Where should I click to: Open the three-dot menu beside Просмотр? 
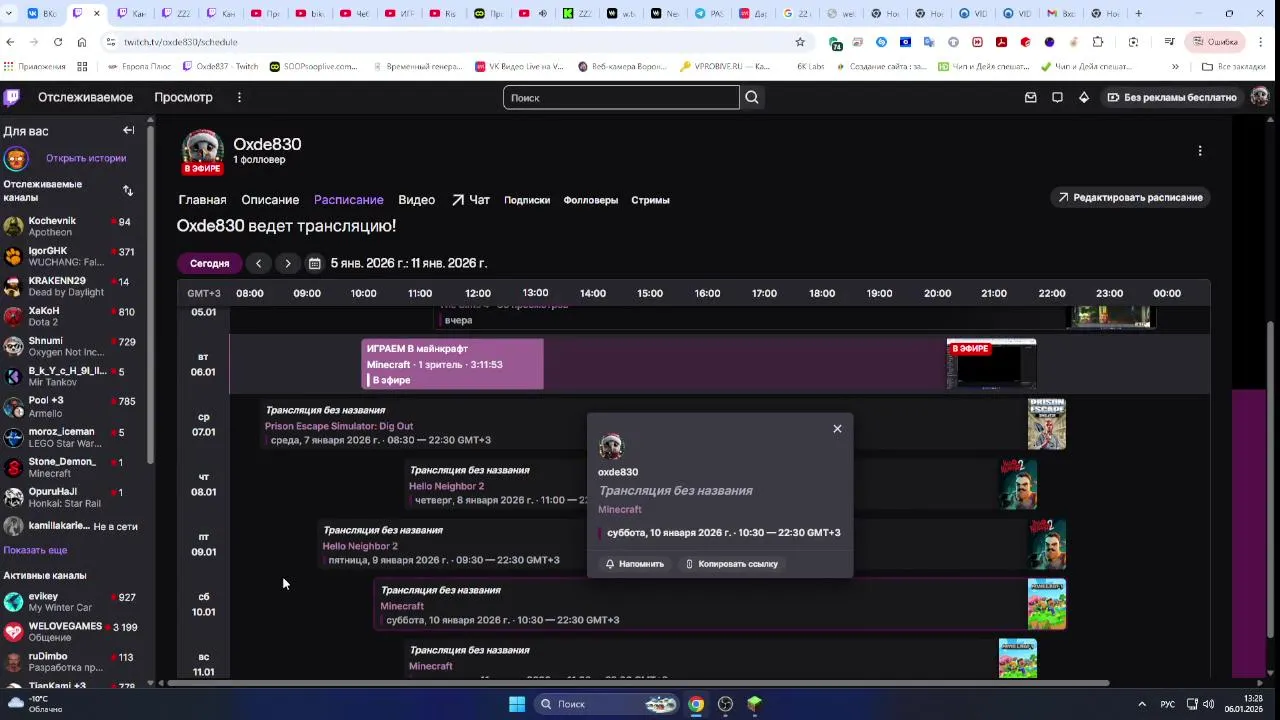[x=239, y=97]
